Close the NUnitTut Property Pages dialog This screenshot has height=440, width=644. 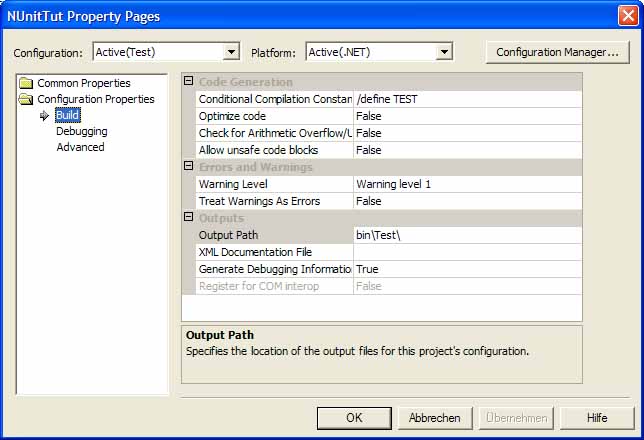point(628,16)
